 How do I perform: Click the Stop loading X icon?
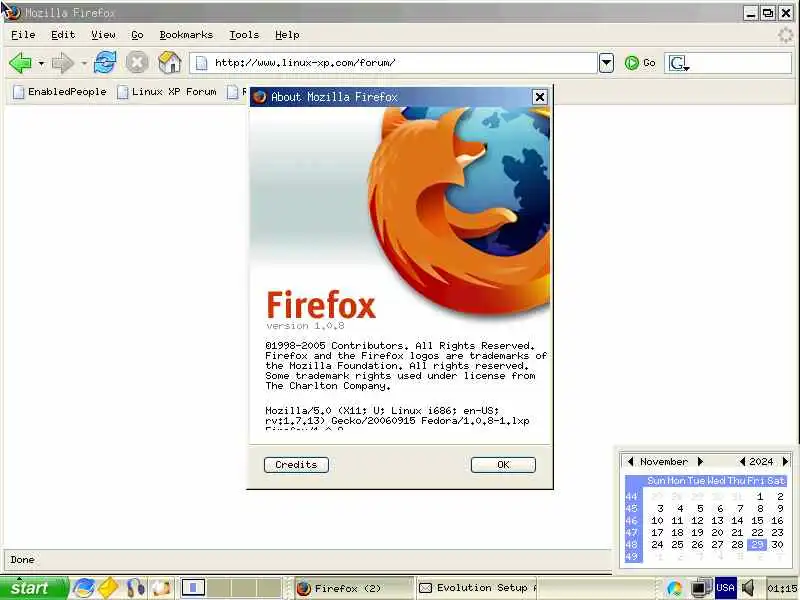click(x=137, y=63)
